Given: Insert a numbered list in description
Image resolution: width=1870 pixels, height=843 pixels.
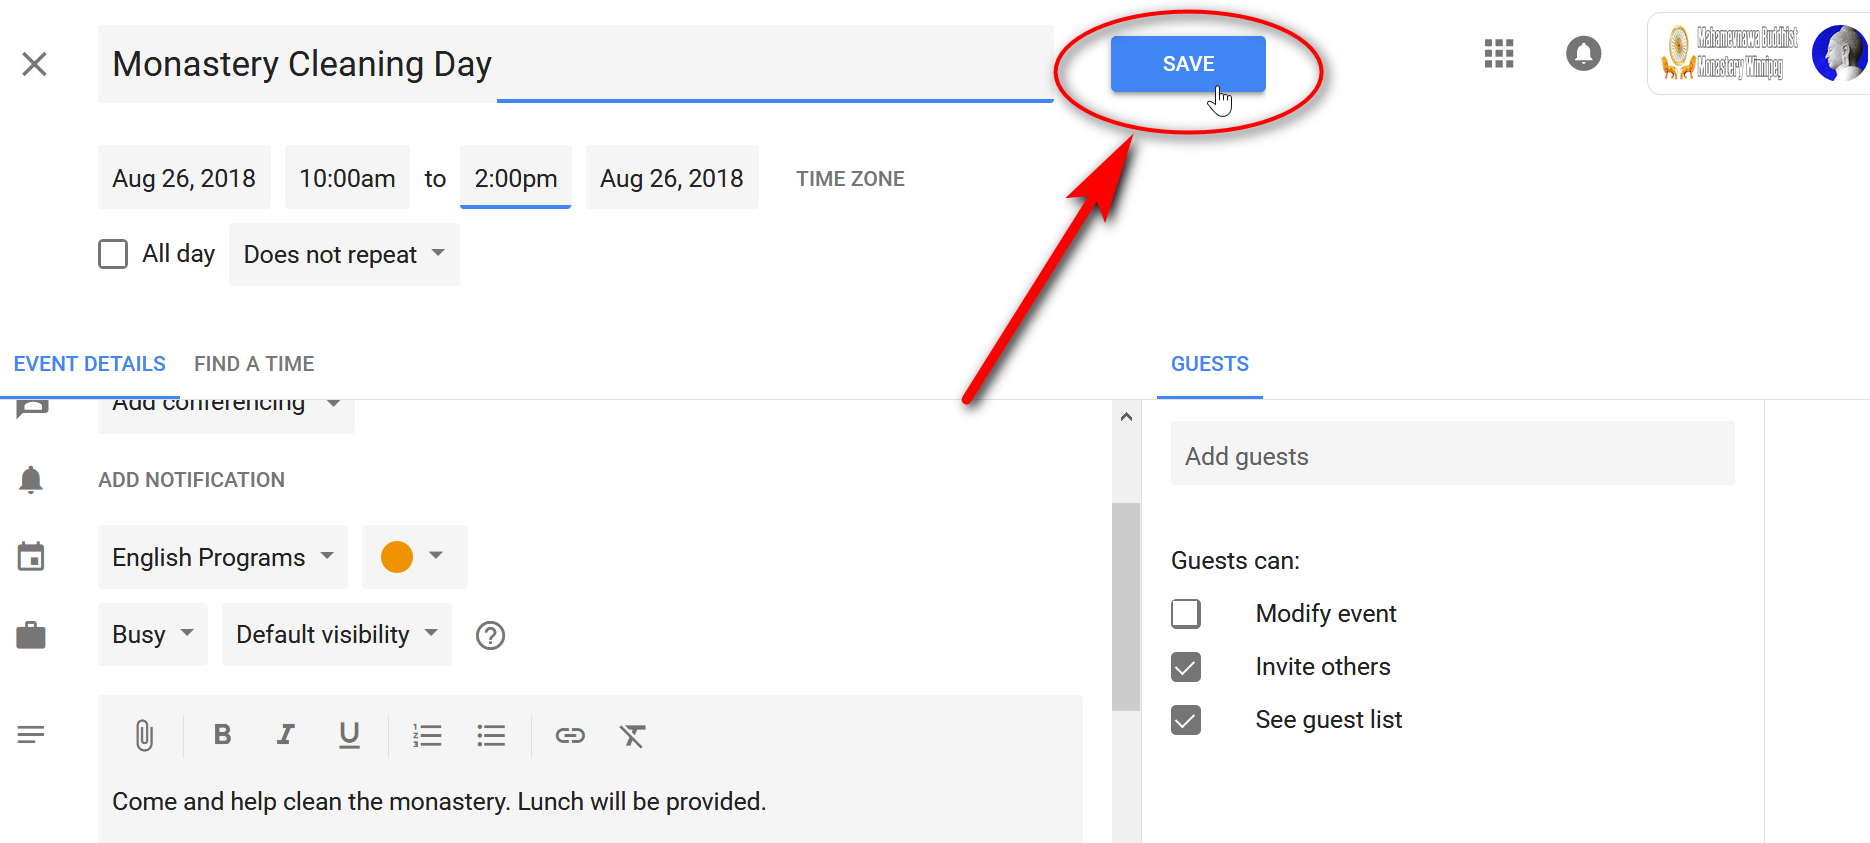Looking at the screenshot, I should (427, 736).
